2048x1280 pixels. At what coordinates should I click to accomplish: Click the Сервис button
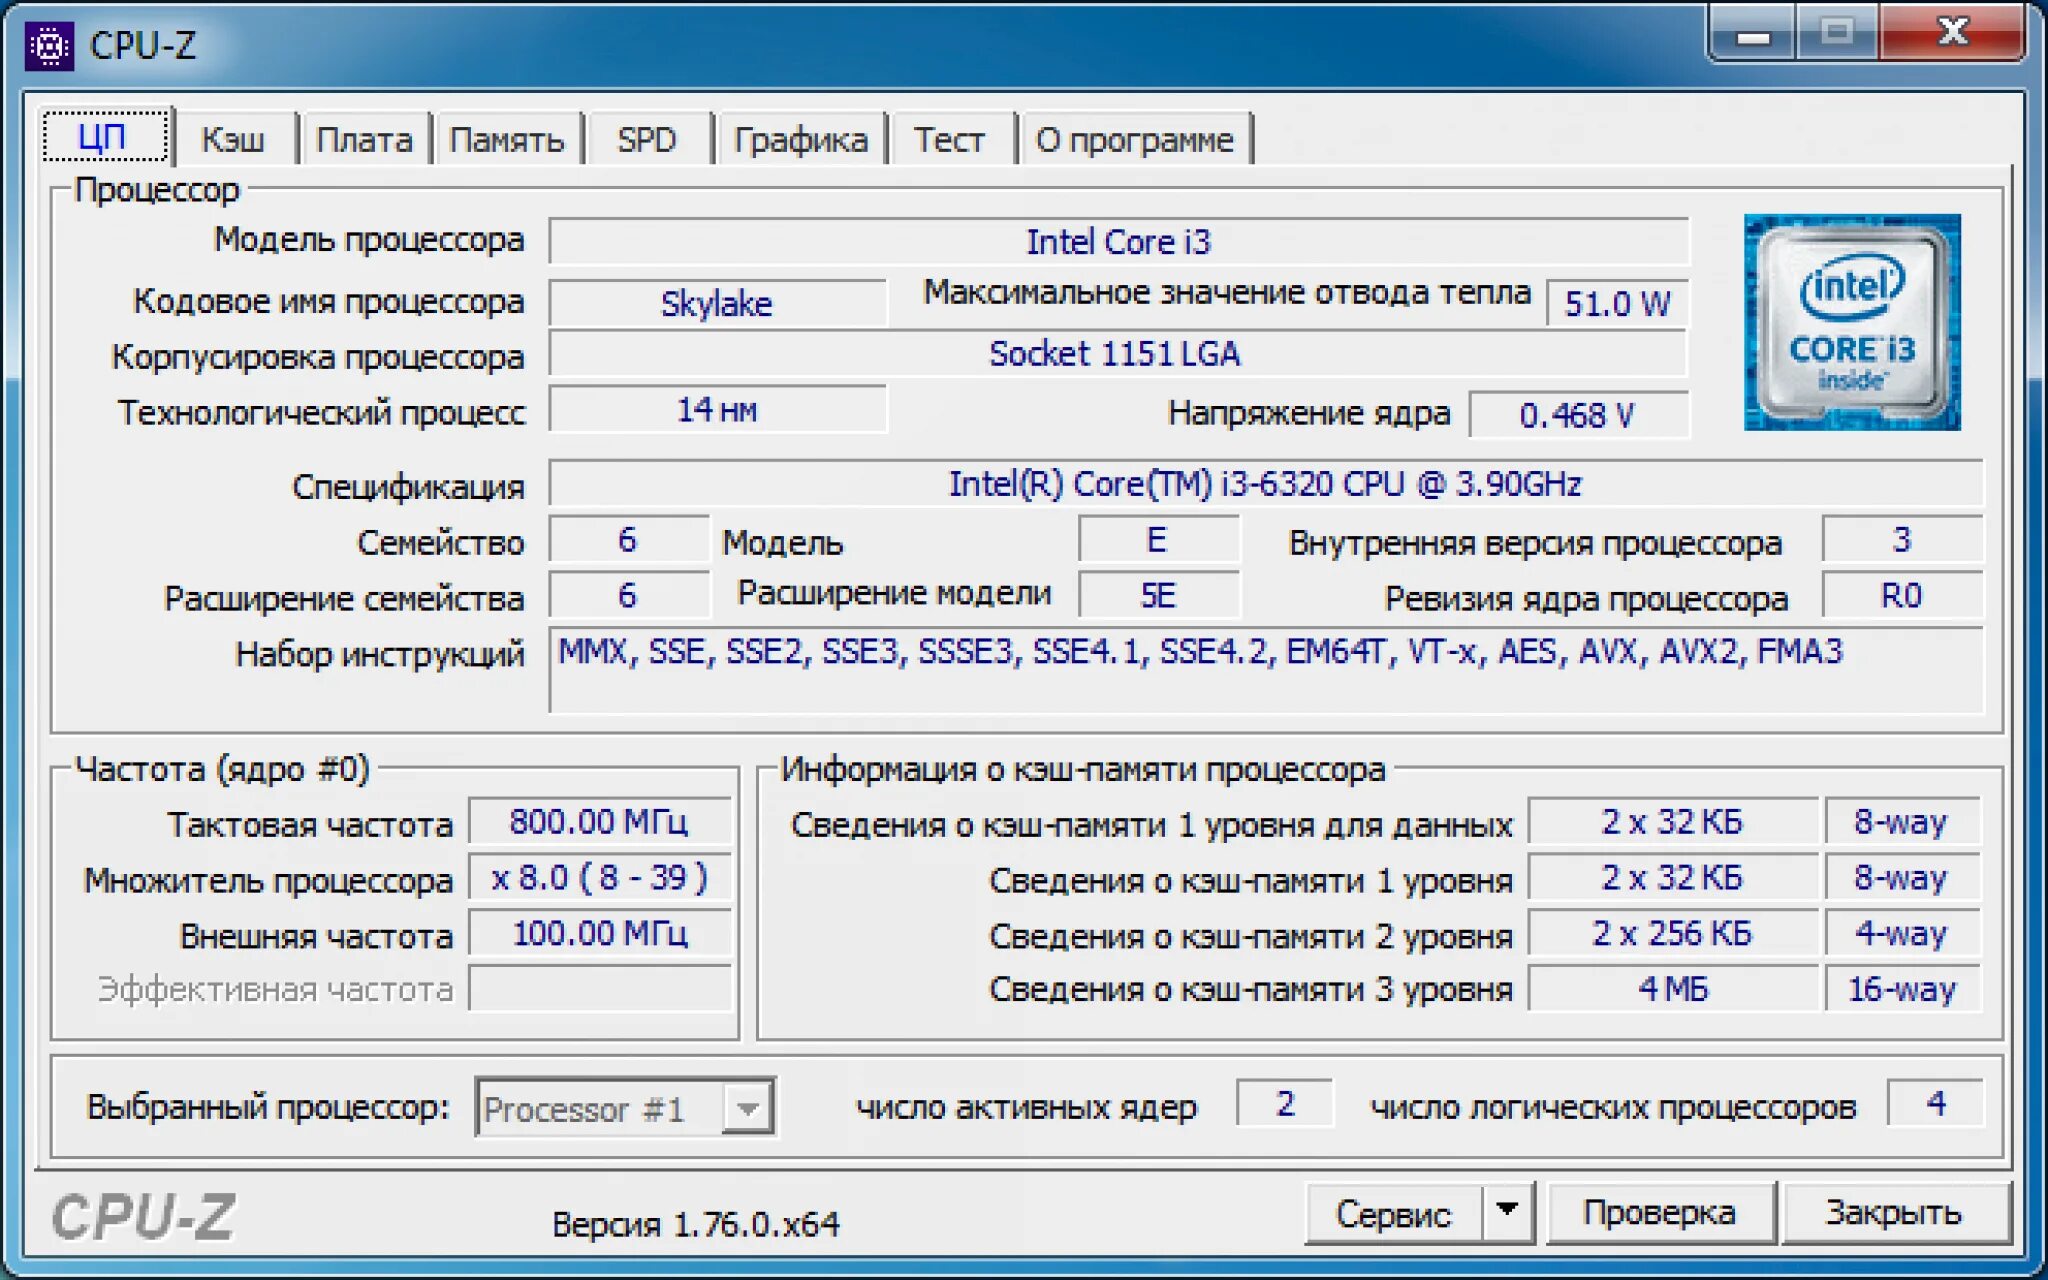[x=1393, y=1213]
